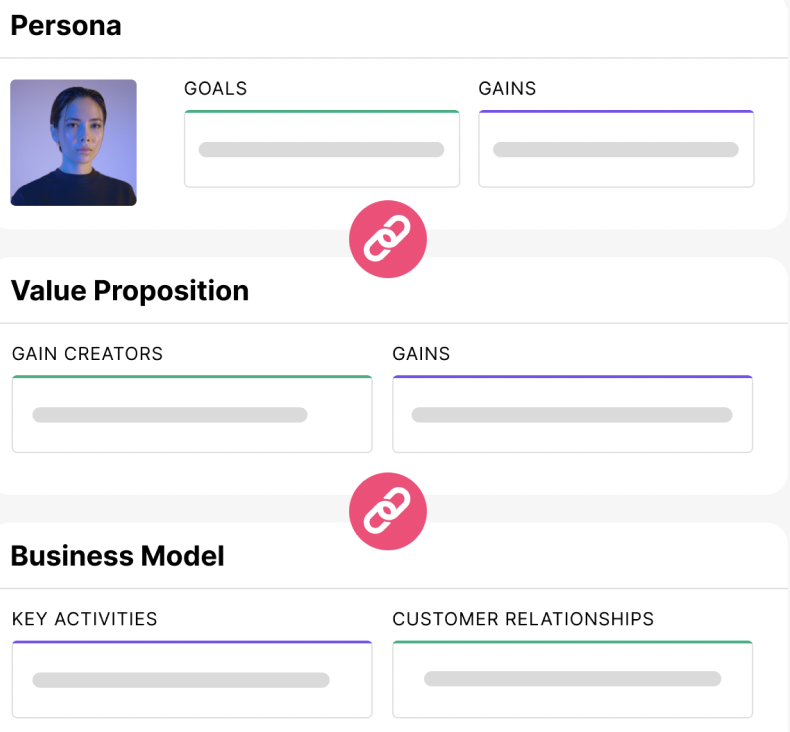Click the CUSTOMER RELATIONSHIPS label

(523, 619)
